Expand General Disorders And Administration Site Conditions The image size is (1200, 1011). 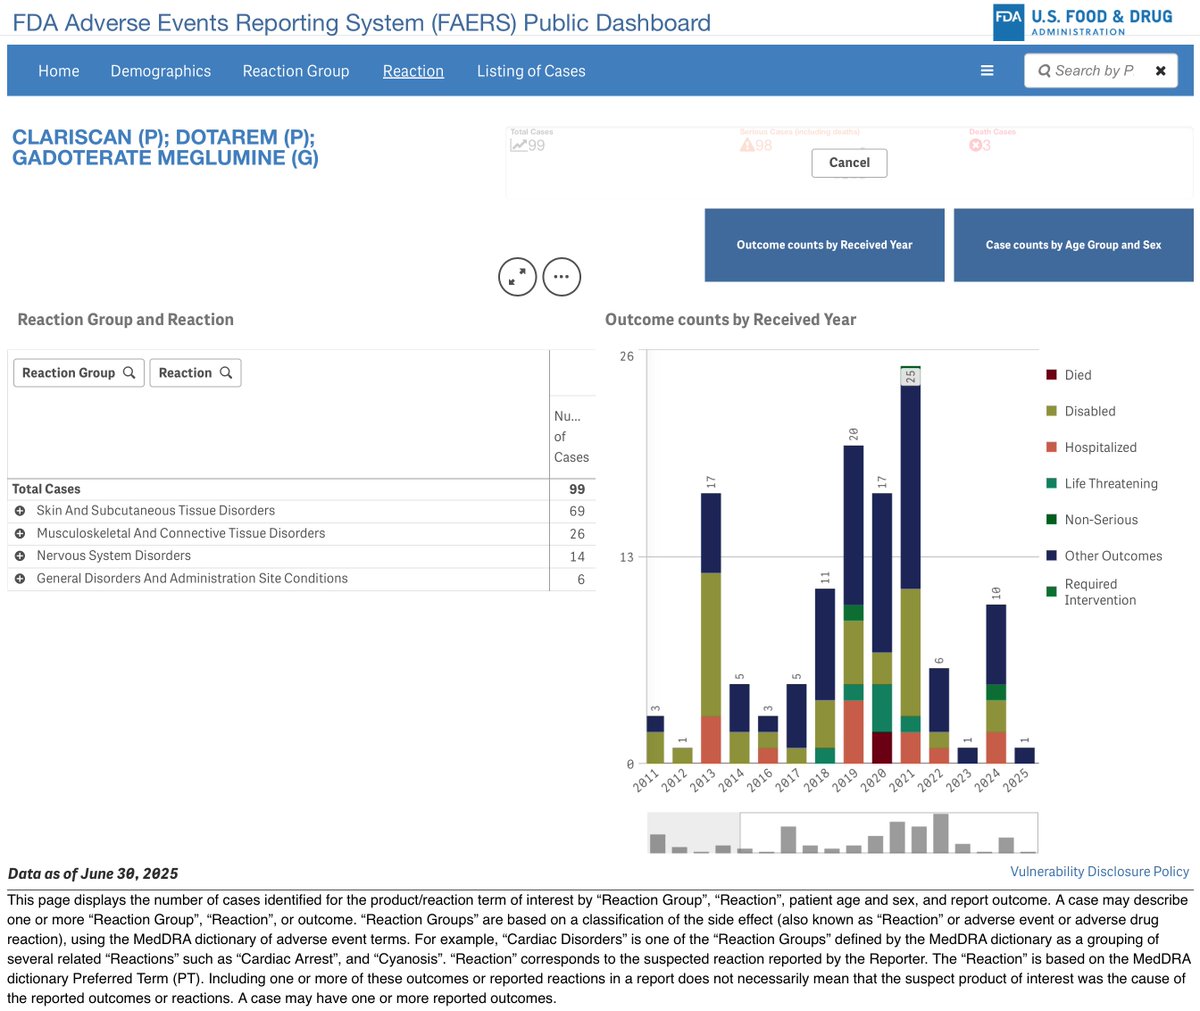(x=20, y=579)
